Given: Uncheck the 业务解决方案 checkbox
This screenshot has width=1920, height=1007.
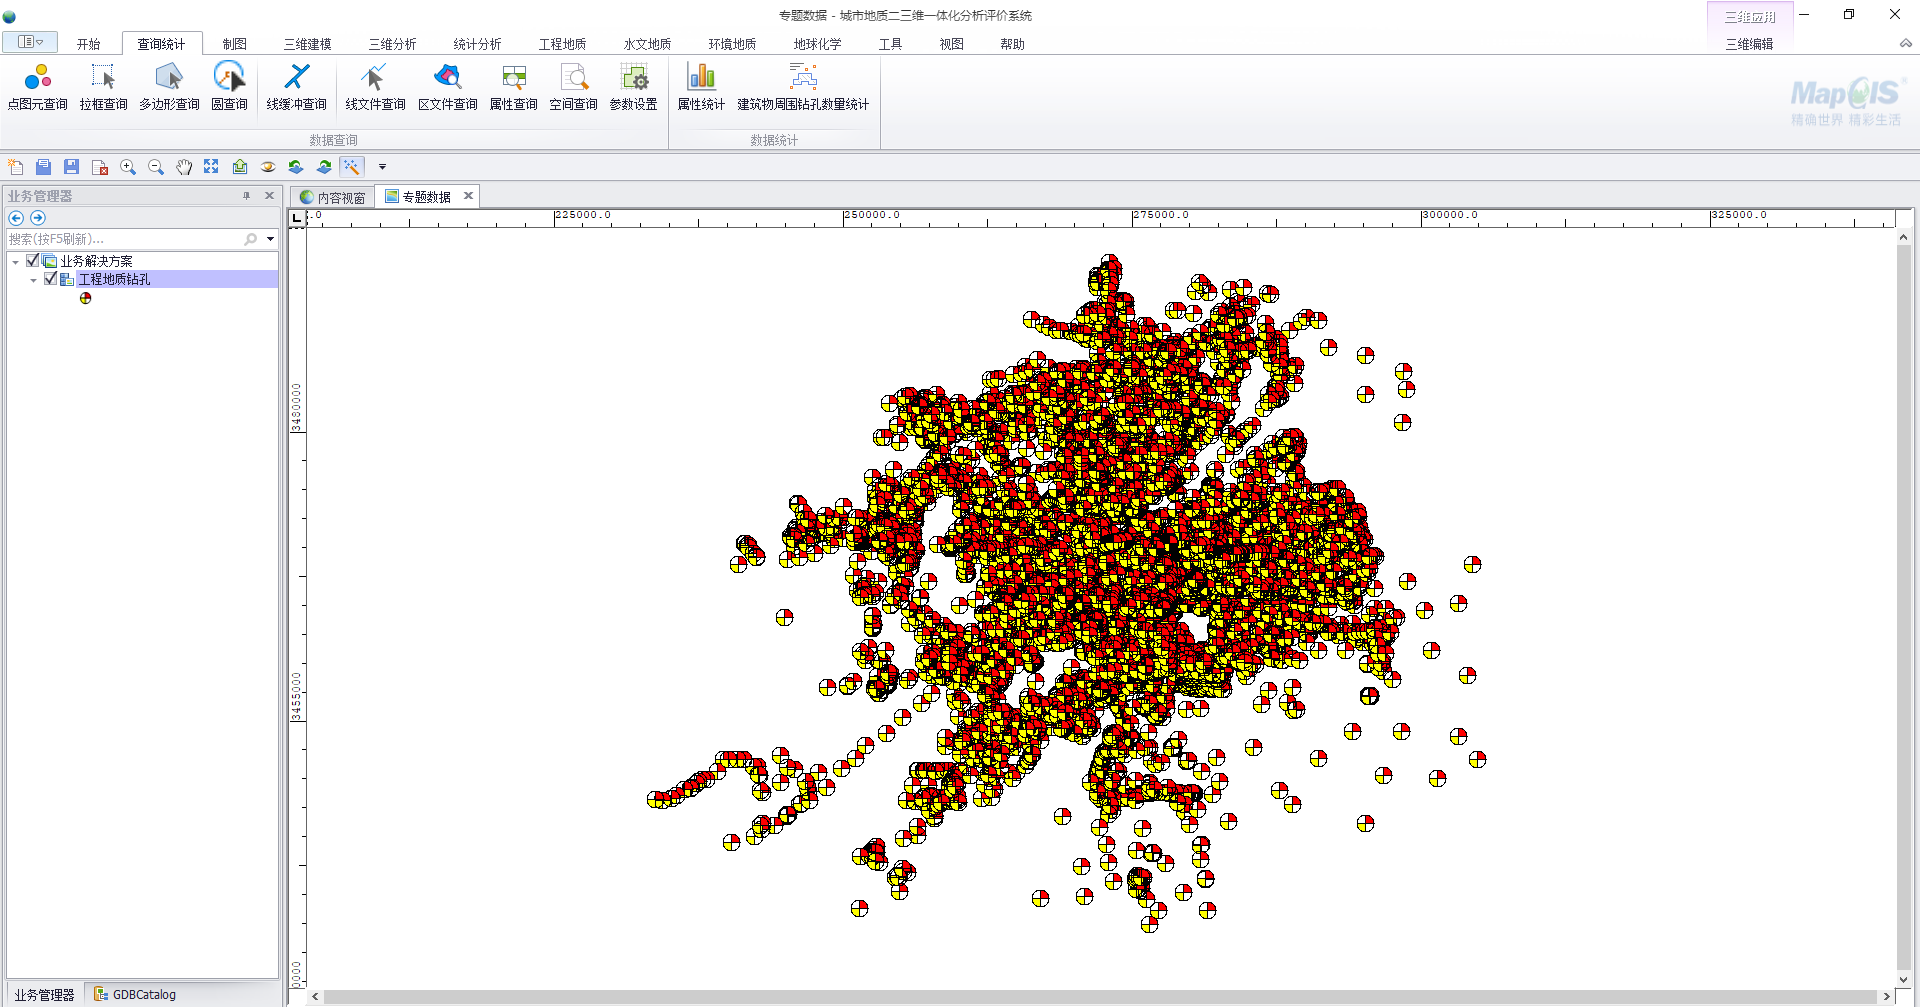Looking at the screenshot, I should [32, 261].
